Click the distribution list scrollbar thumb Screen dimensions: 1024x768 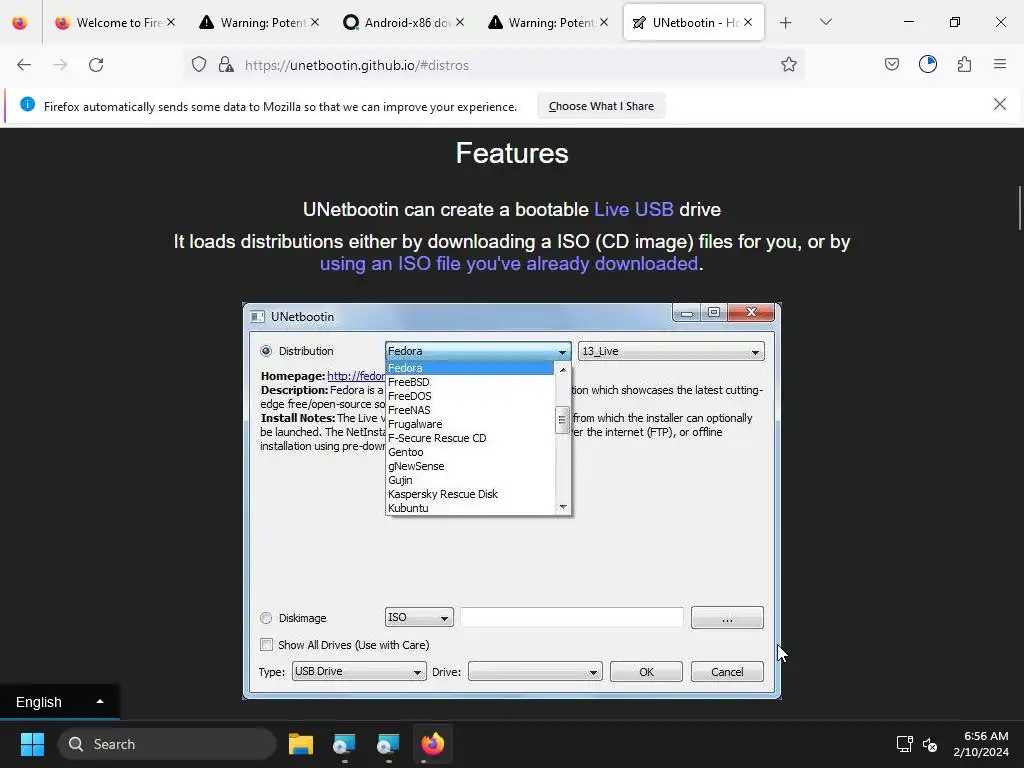coord(562,420)
